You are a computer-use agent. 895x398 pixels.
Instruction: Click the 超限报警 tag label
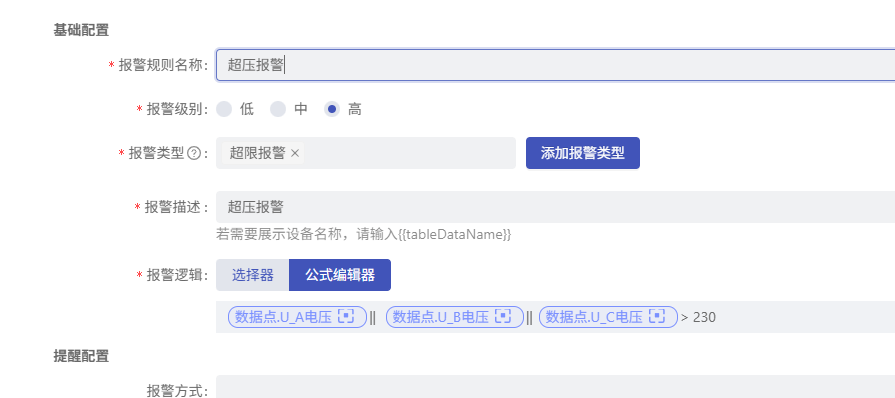257,153
